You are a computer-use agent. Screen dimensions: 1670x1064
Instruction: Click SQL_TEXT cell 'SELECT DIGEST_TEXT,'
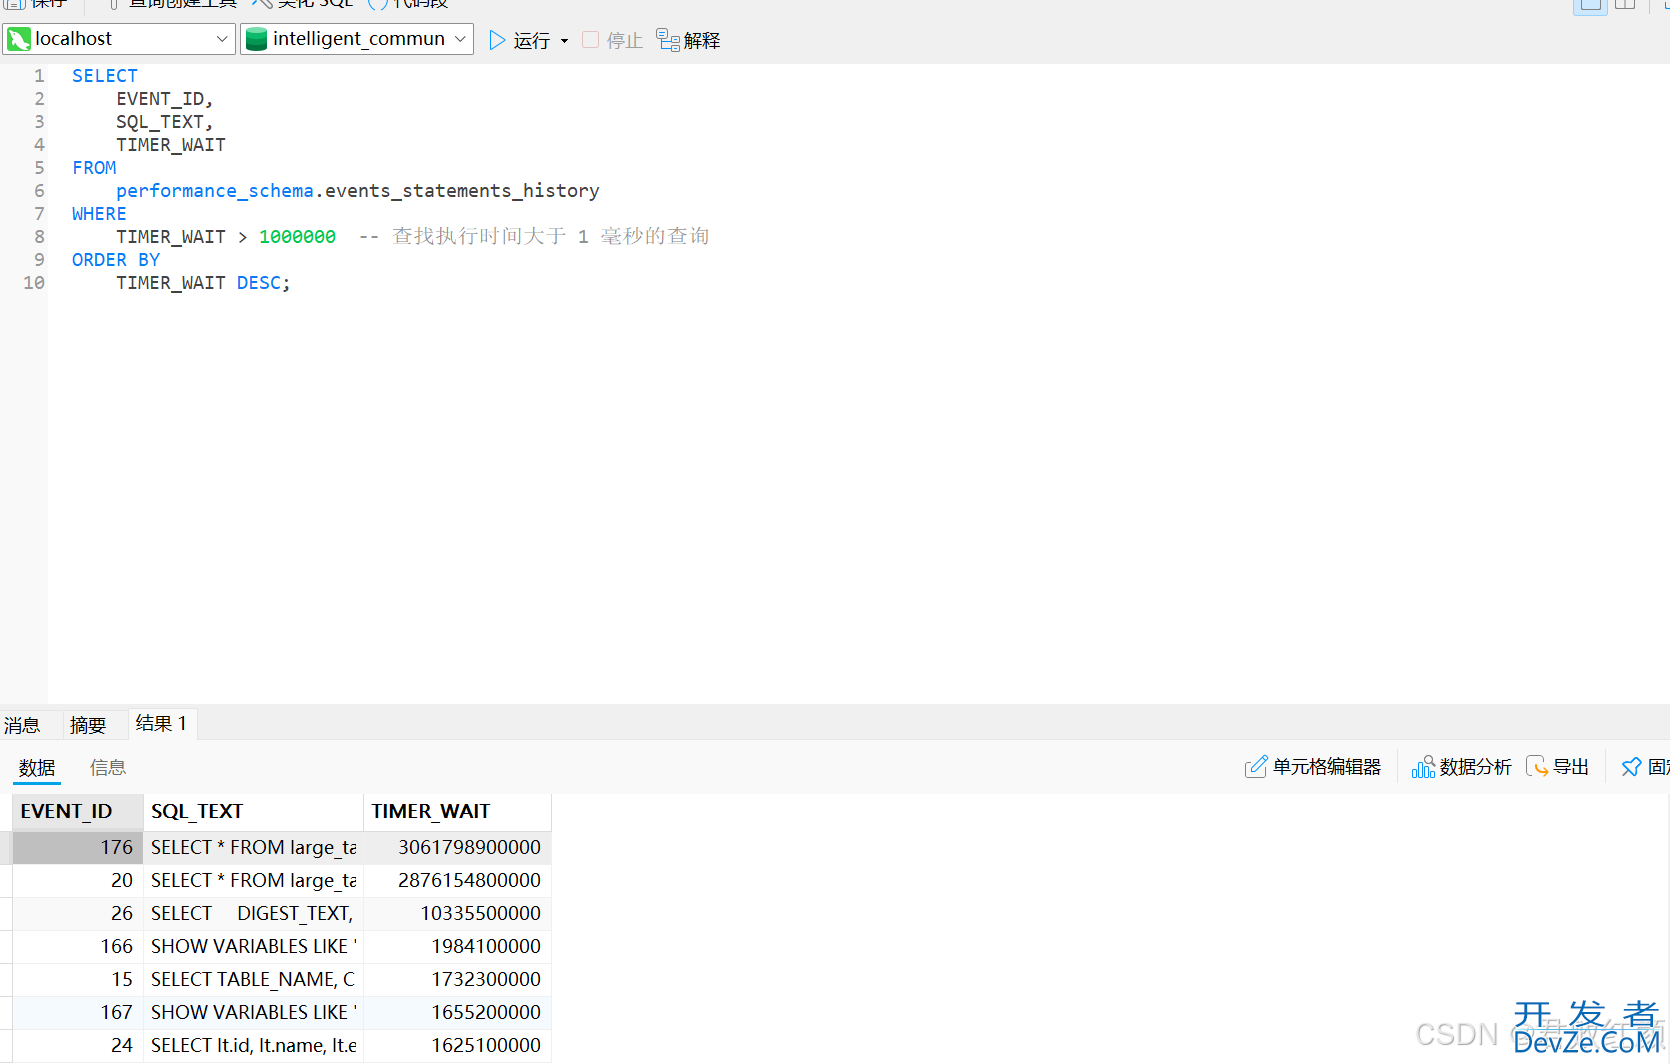pos(253,913)
